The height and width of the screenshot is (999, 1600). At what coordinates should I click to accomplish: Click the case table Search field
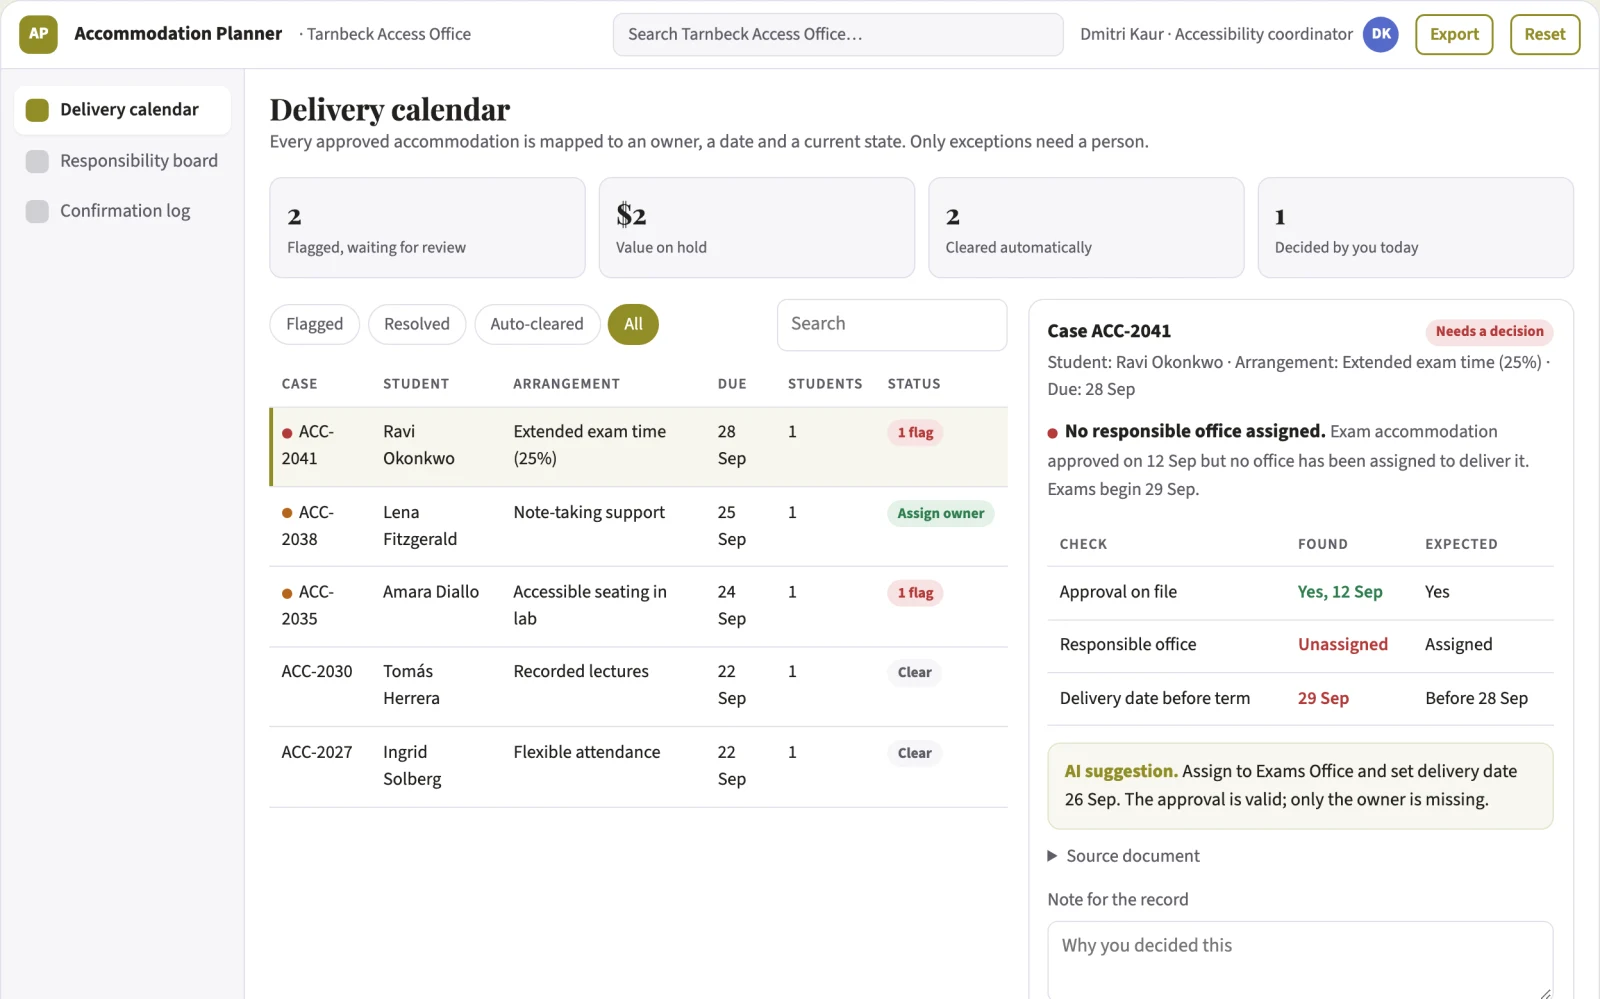point(892,325)
